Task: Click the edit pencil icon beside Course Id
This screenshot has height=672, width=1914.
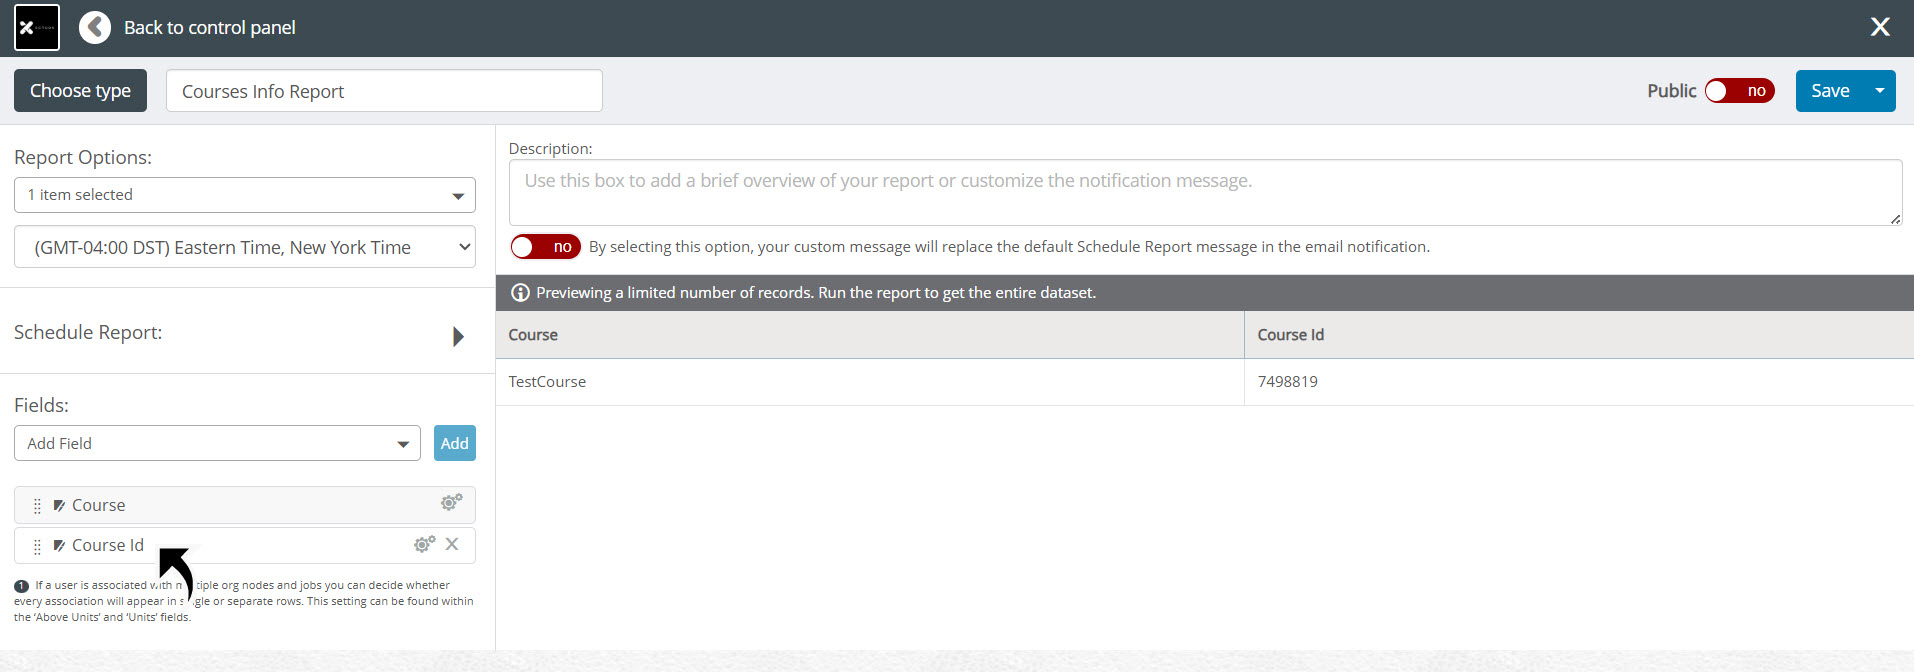Action: 59,546
